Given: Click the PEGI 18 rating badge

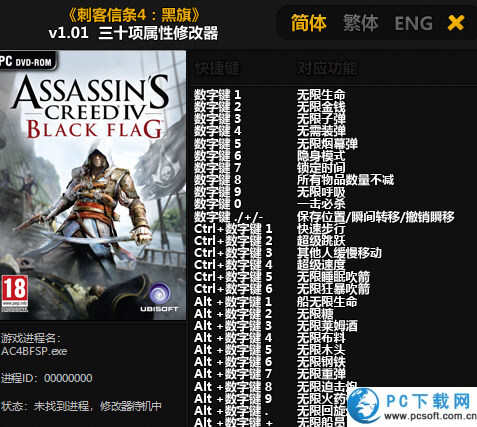Looking at the screenshot, I should tap(14, 294).
